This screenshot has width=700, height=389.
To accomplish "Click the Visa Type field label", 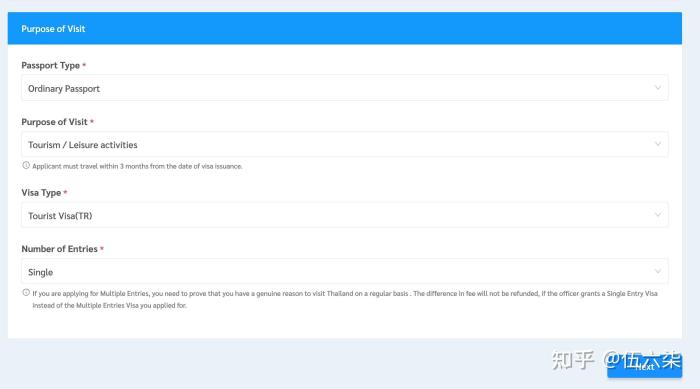I will pos(41,192).
